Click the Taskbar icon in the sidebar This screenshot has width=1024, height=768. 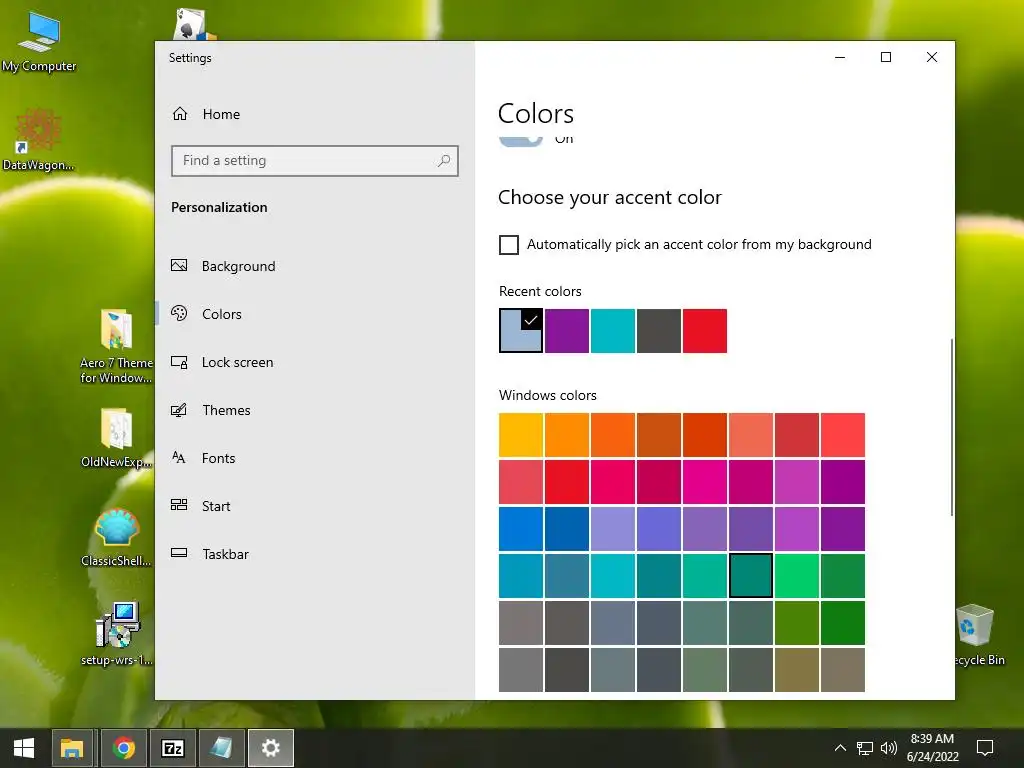point(179,553)
